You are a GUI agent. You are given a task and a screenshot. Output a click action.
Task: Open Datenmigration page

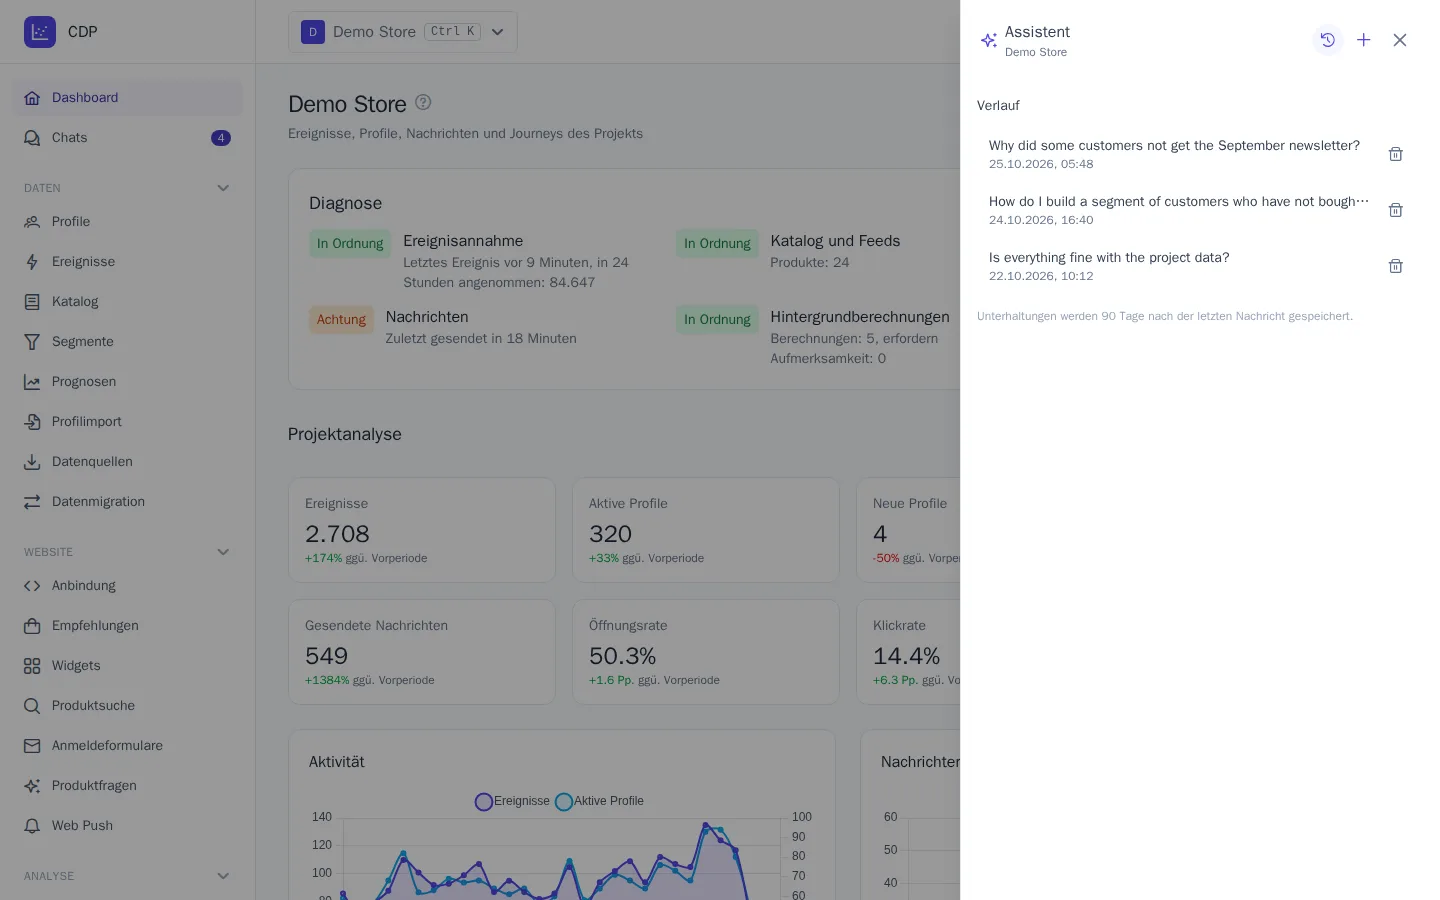pyautogui.click(x=128, y=502)
